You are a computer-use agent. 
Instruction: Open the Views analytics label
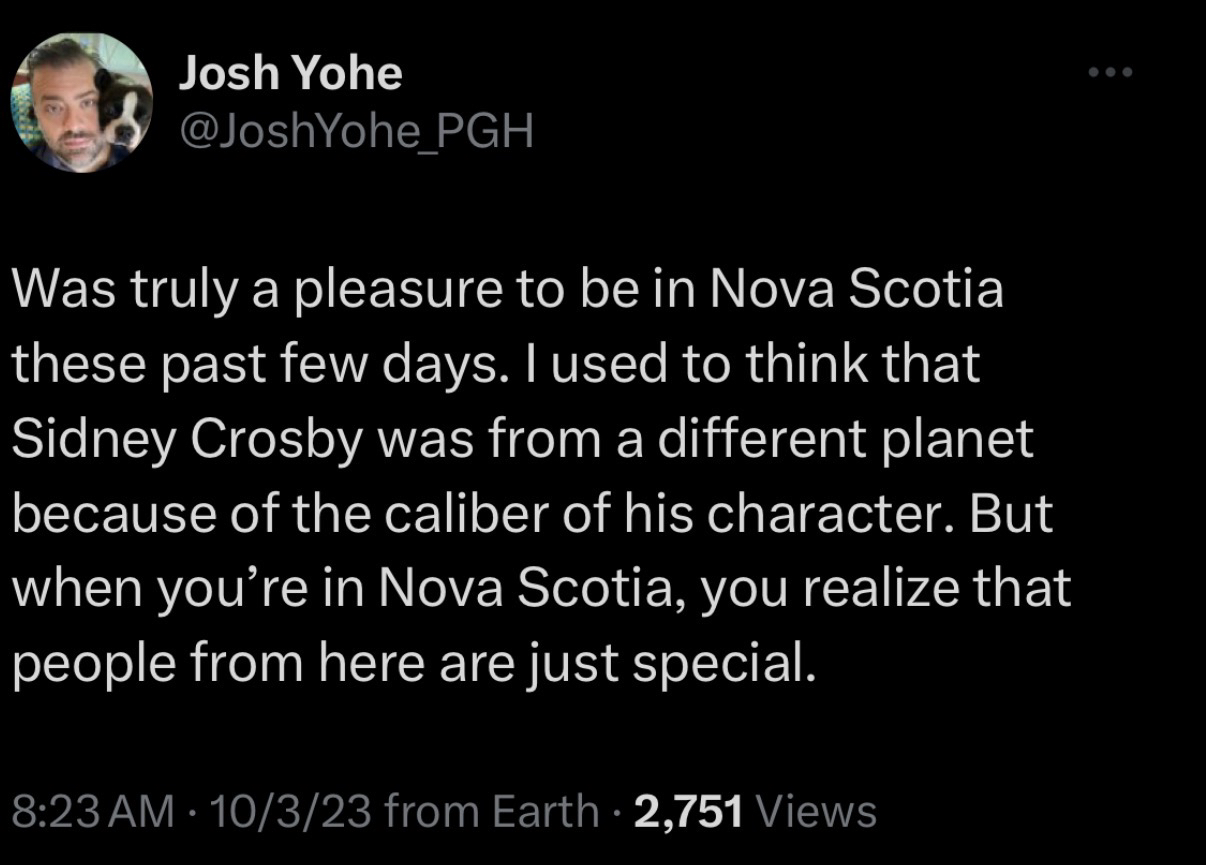coord(816,811)
